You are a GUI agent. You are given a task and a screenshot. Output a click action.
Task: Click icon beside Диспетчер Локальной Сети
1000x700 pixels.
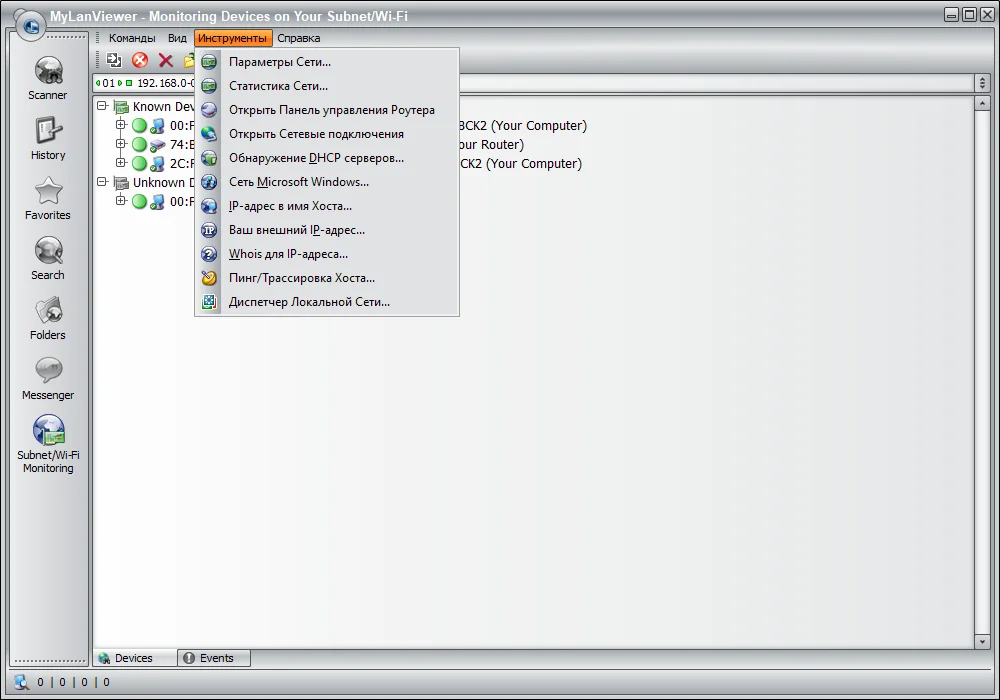(x=209, y=302)
